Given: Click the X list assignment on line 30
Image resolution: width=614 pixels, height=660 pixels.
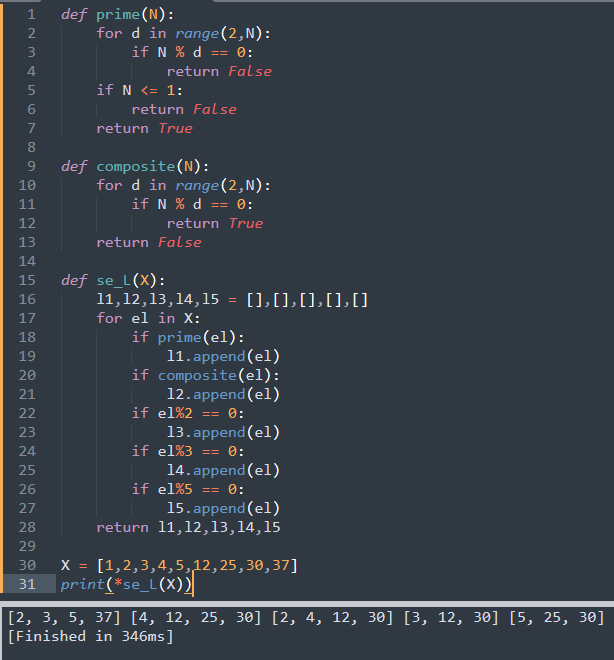Looking at the screenshot, I should (x=179, y=565).
